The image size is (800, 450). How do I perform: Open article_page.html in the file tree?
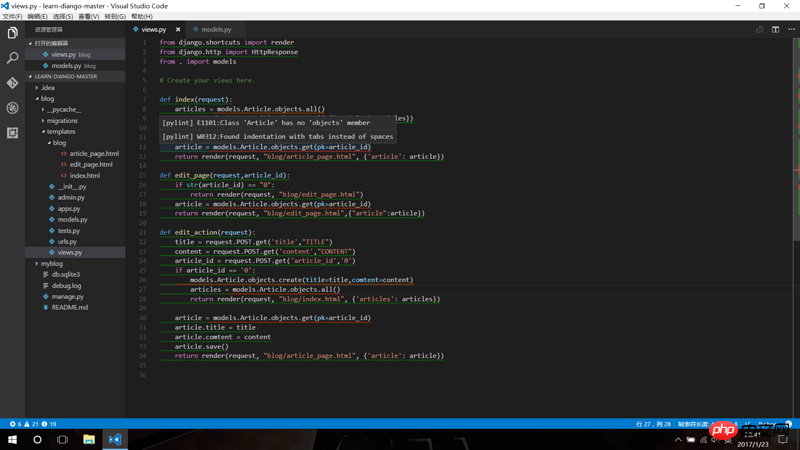(94, 154)
